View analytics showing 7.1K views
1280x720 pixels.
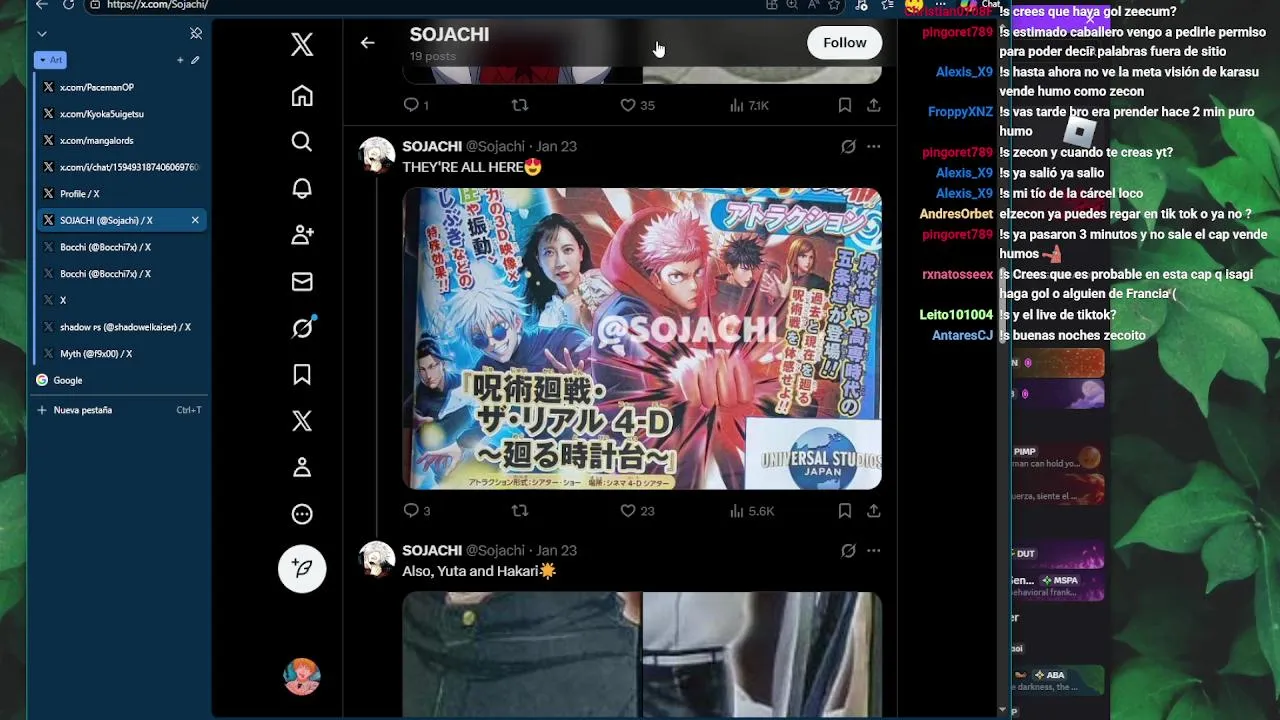[x=749, y=105]
